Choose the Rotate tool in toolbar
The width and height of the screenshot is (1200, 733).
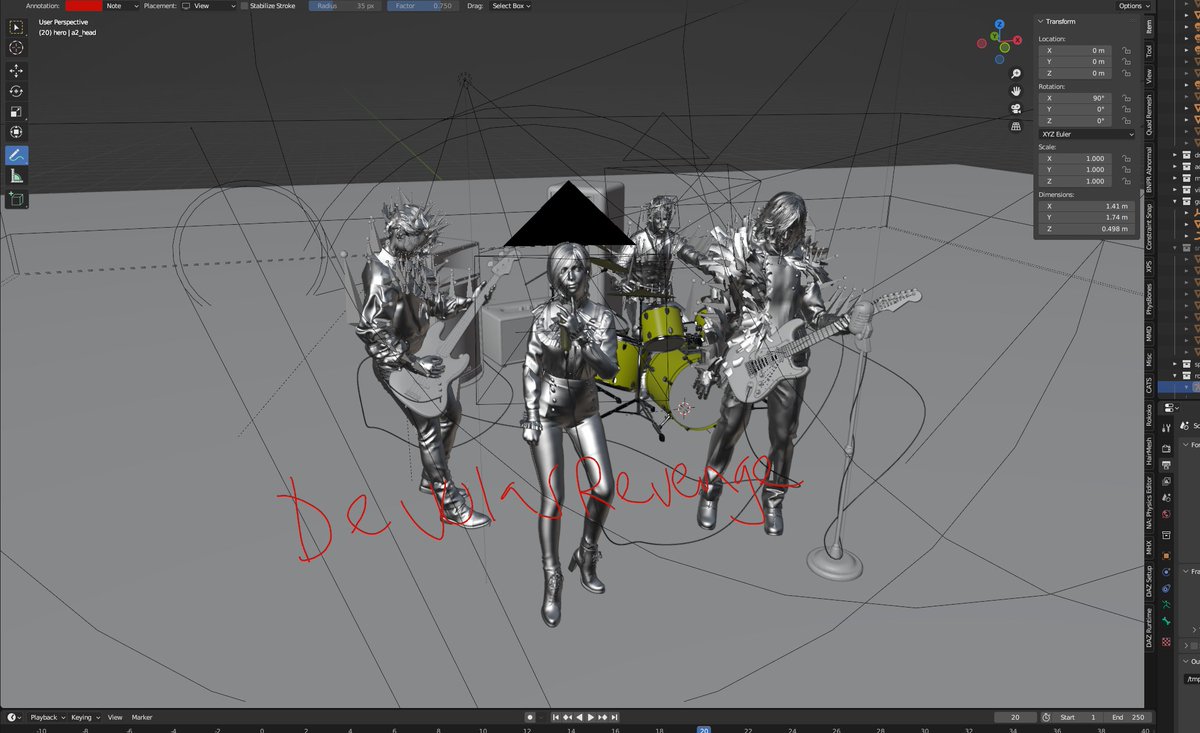pyautogui.click(x=16, y=91)
